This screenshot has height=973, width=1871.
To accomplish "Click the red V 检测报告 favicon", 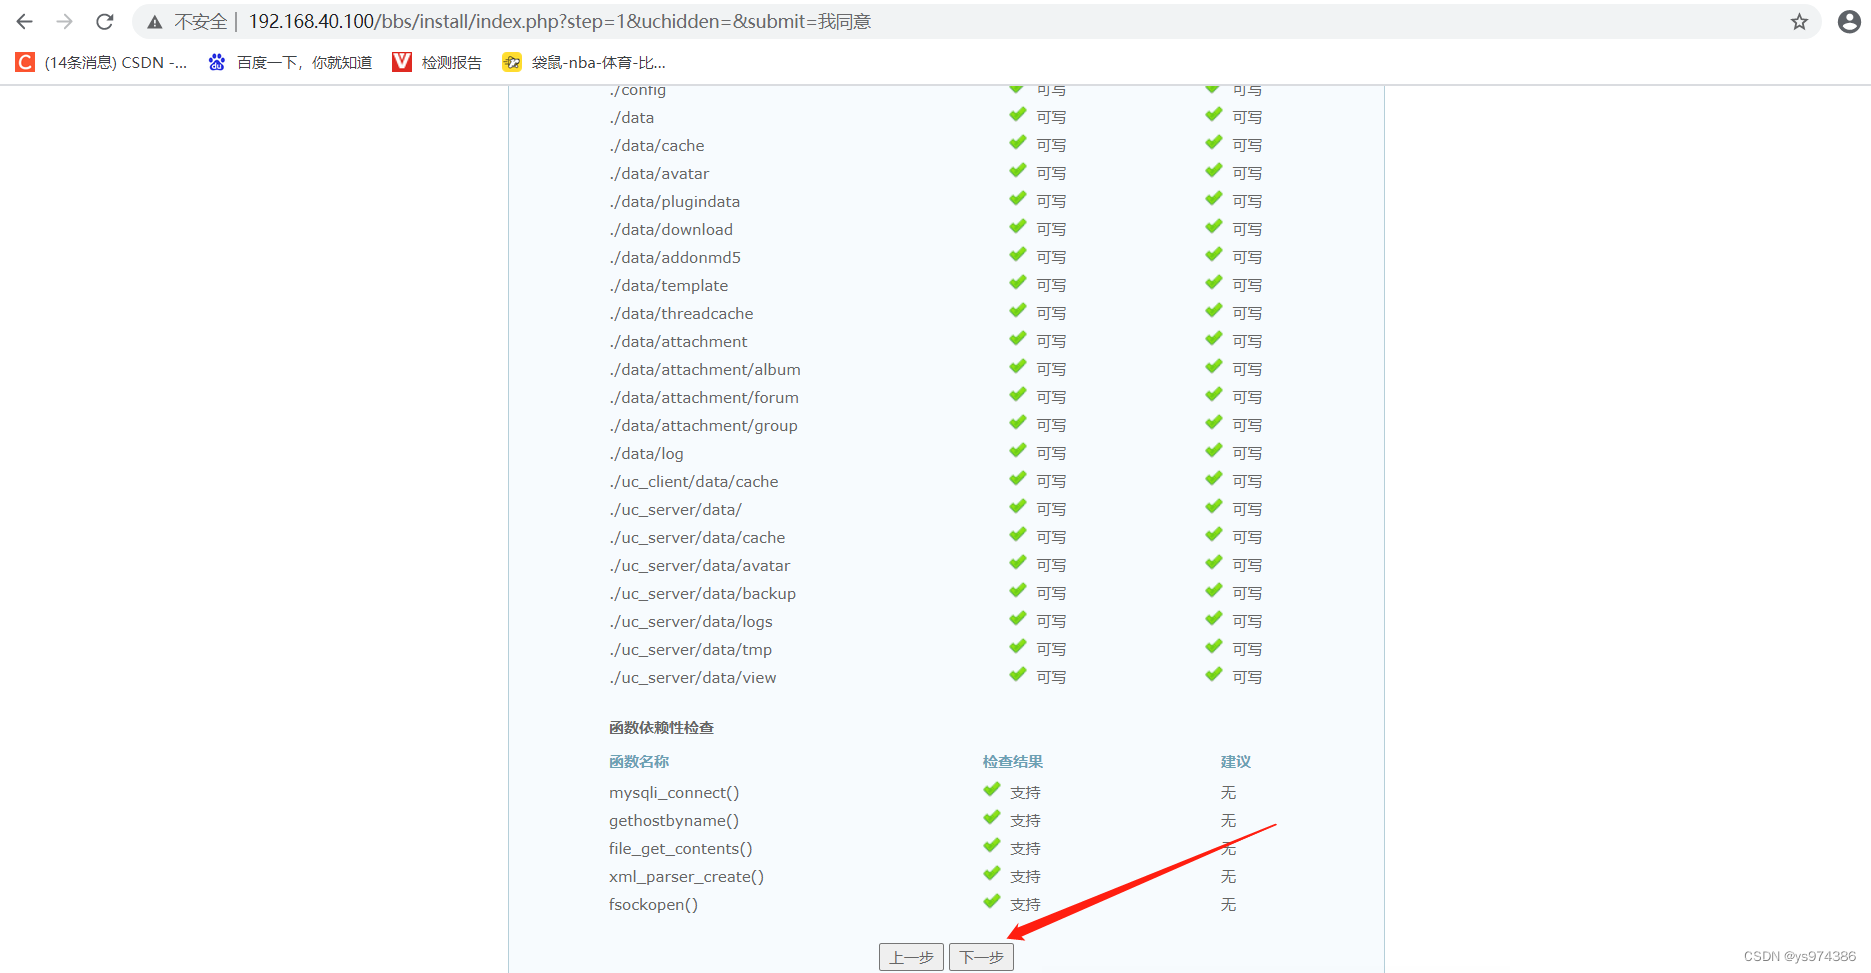I will (402, 62).
